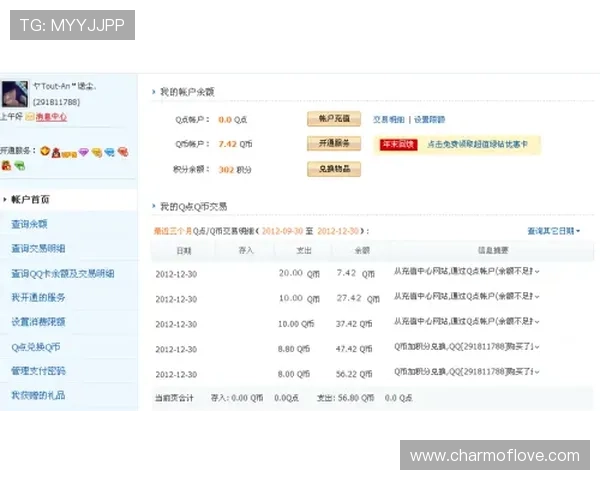Click the green diamond service icon
The image size is (600, 480).
coord(20,166)
